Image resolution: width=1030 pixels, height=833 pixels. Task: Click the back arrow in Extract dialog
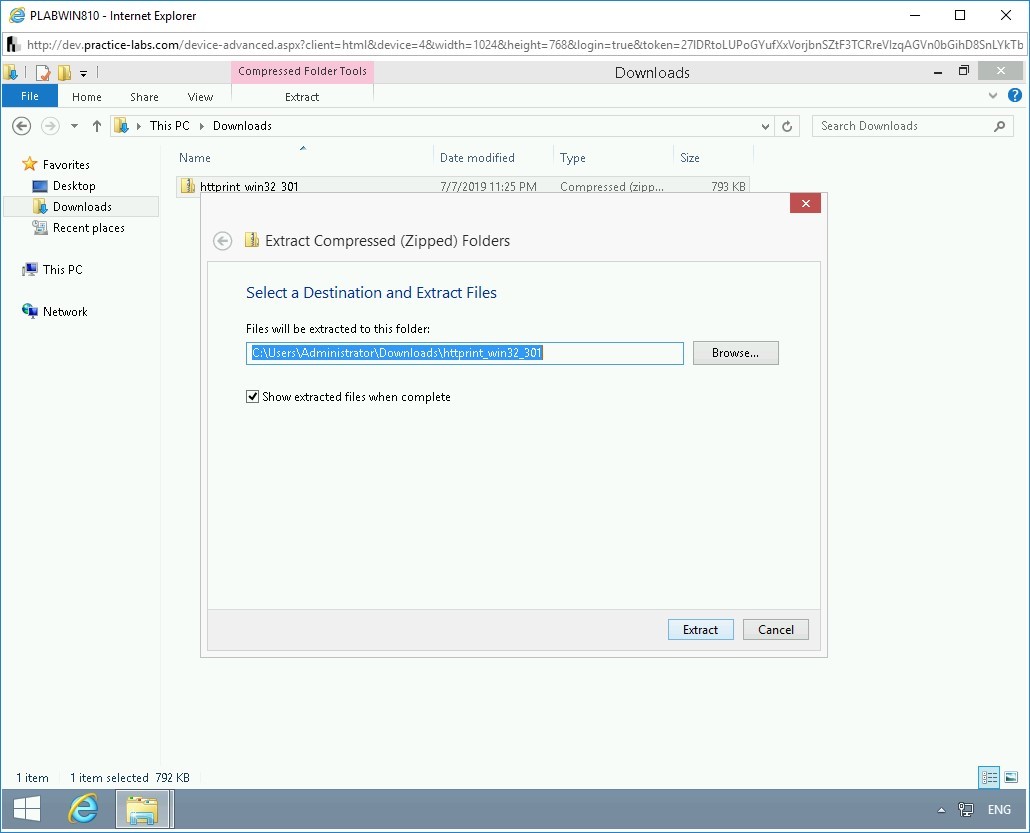(x=223, y=241)
